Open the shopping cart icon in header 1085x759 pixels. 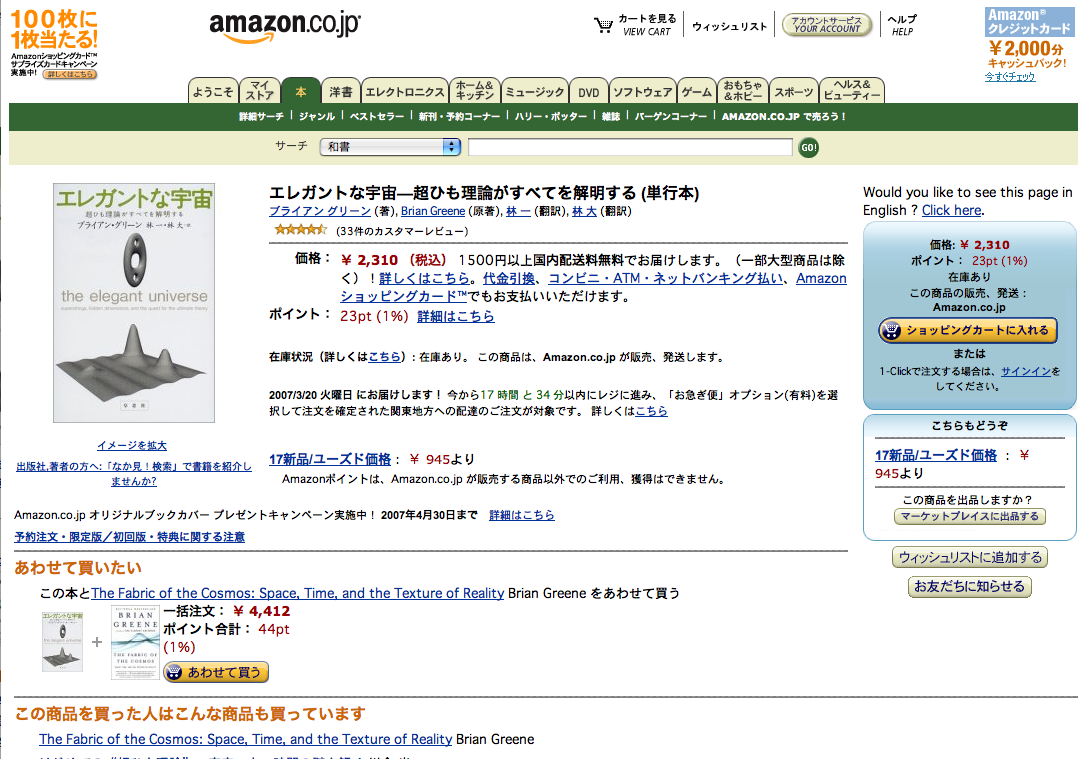tap(603, 26)
